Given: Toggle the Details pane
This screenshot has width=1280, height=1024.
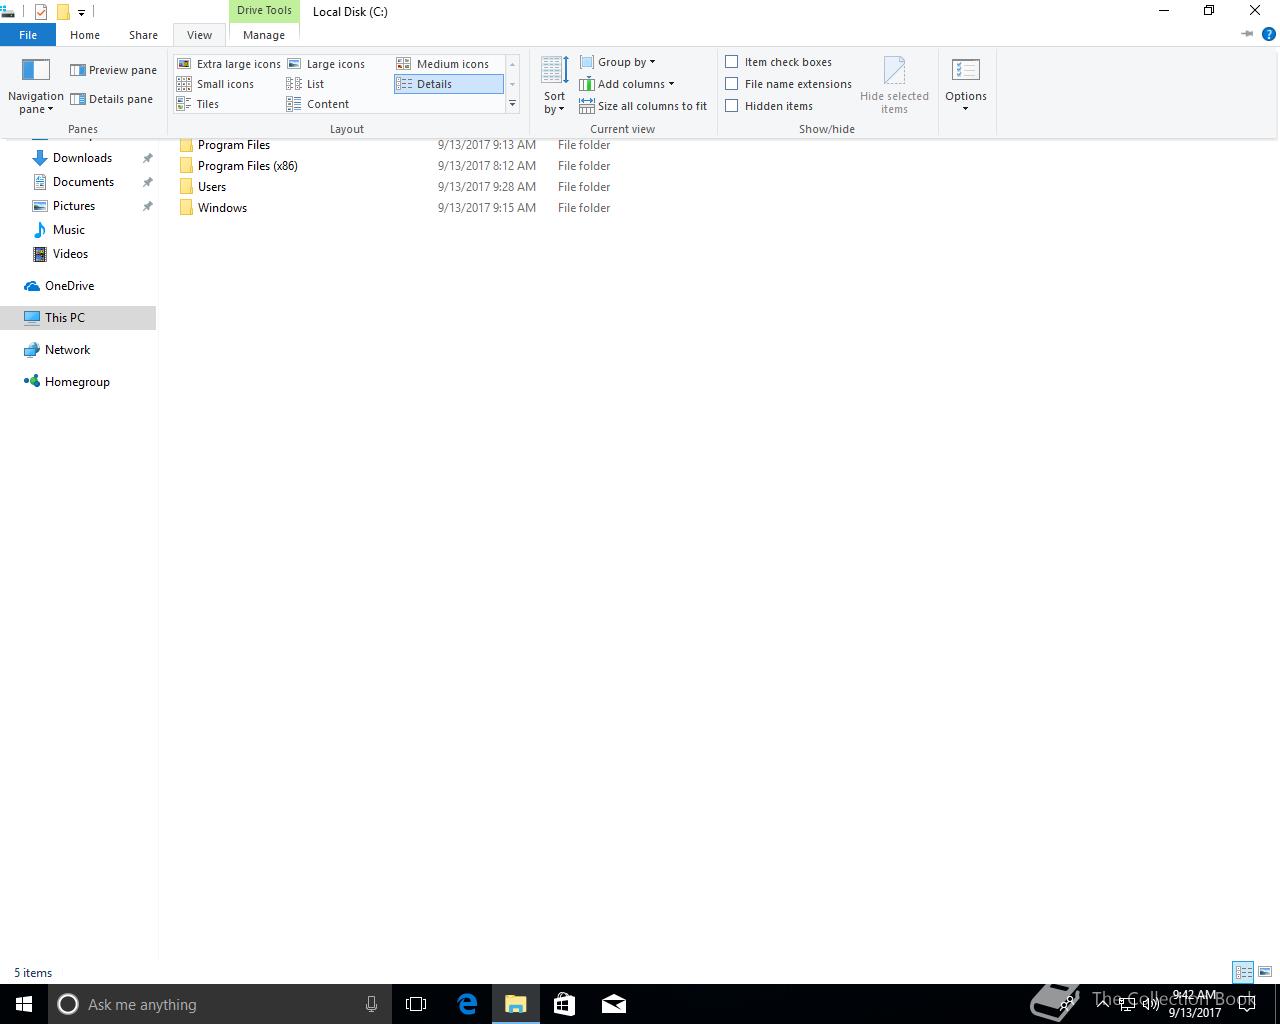Looking at the screenshot, I should 112,99.
